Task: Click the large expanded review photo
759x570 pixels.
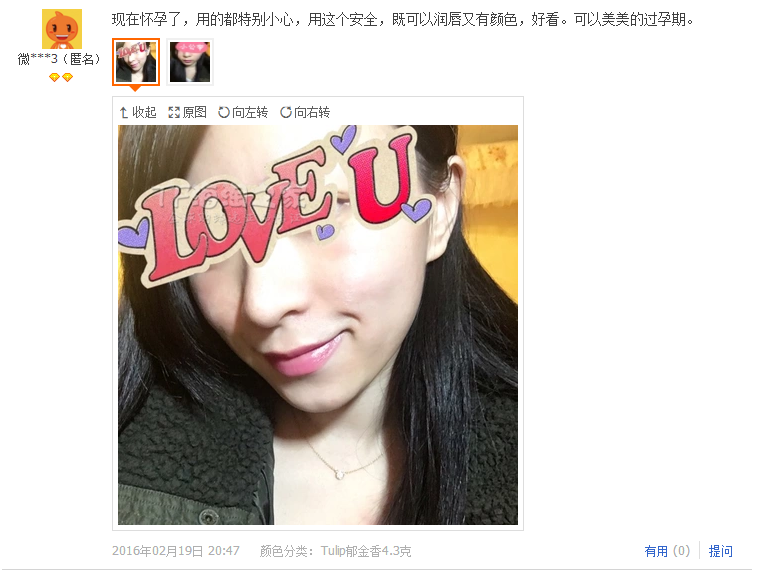Action: coord(318,325)
